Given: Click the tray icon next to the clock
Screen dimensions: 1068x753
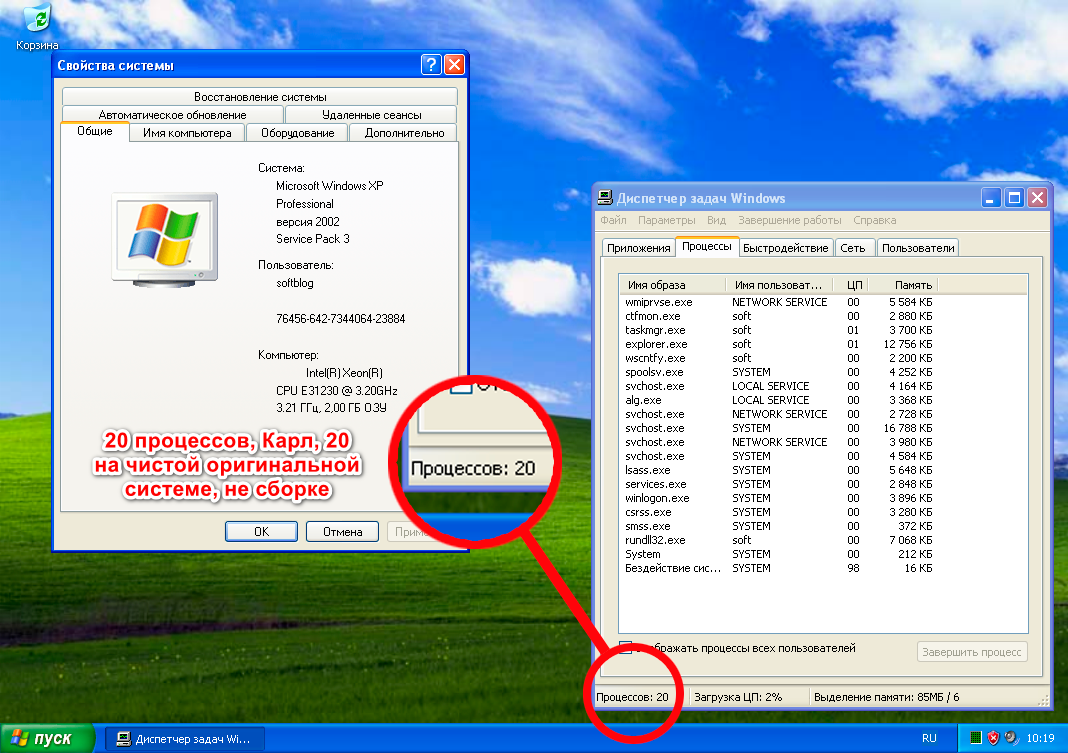Looking at the screenshot, I should pos(1011,738).
